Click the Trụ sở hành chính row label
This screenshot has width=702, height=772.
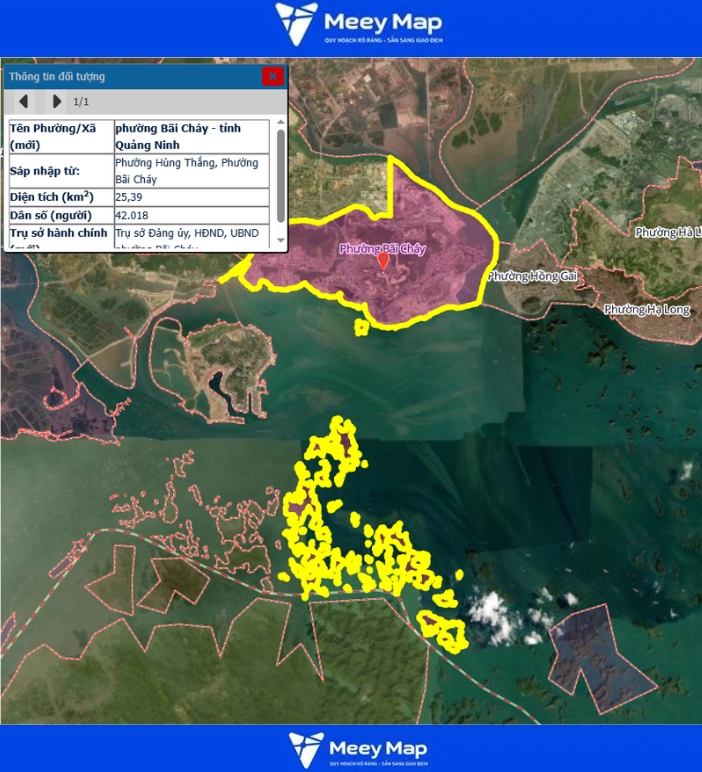58,234
